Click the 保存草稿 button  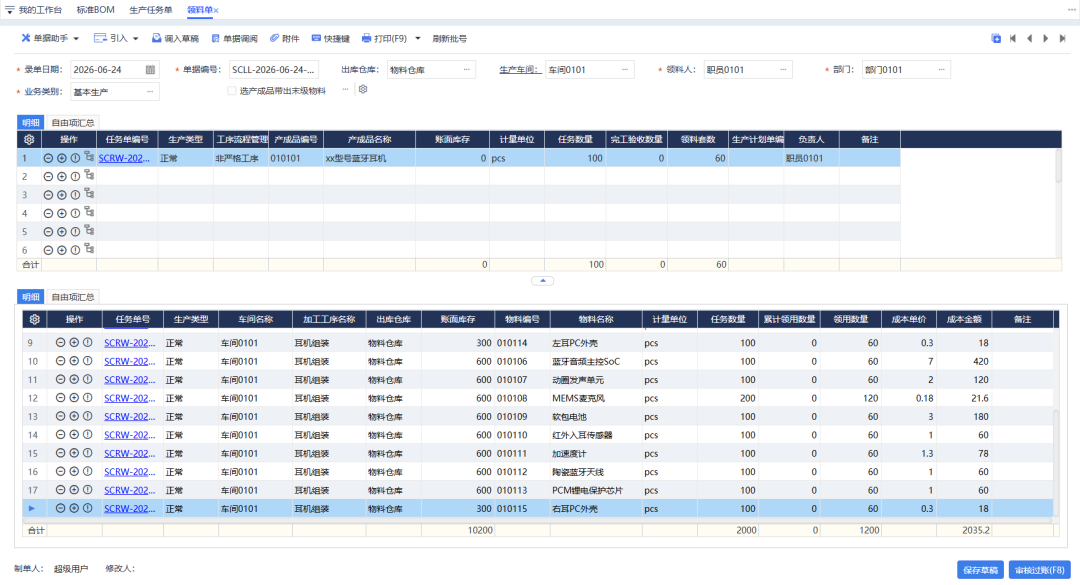point(980,570)
